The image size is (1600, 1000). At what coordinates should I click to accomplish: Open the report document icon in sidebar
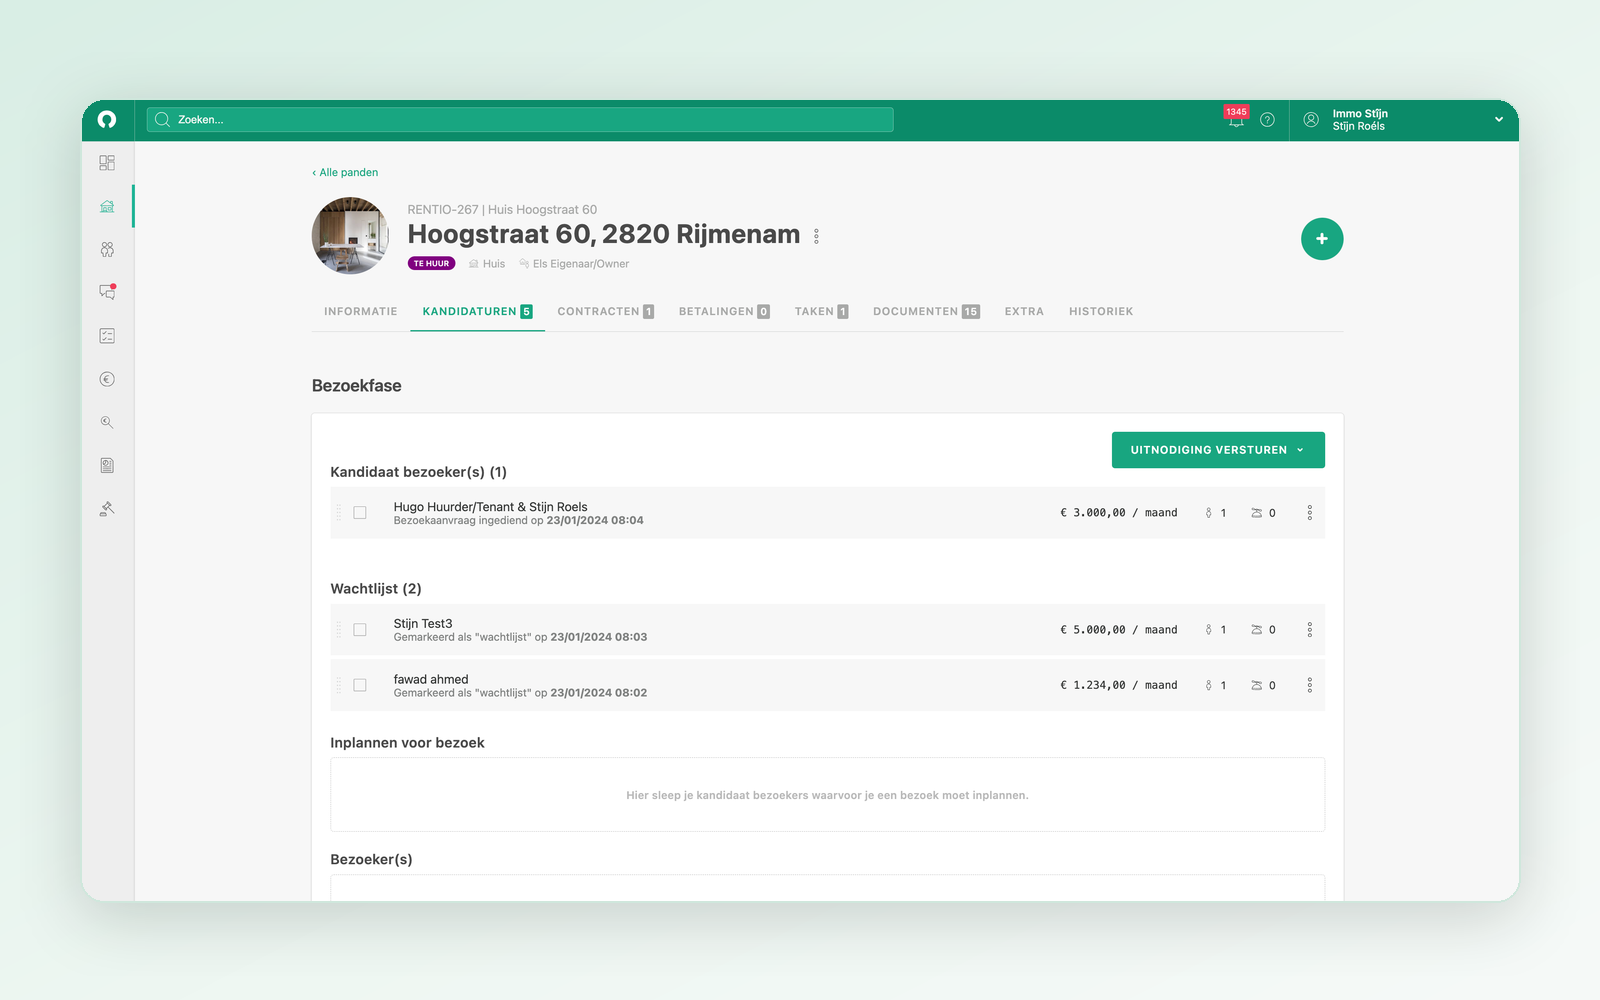click(x=107, y=465)
